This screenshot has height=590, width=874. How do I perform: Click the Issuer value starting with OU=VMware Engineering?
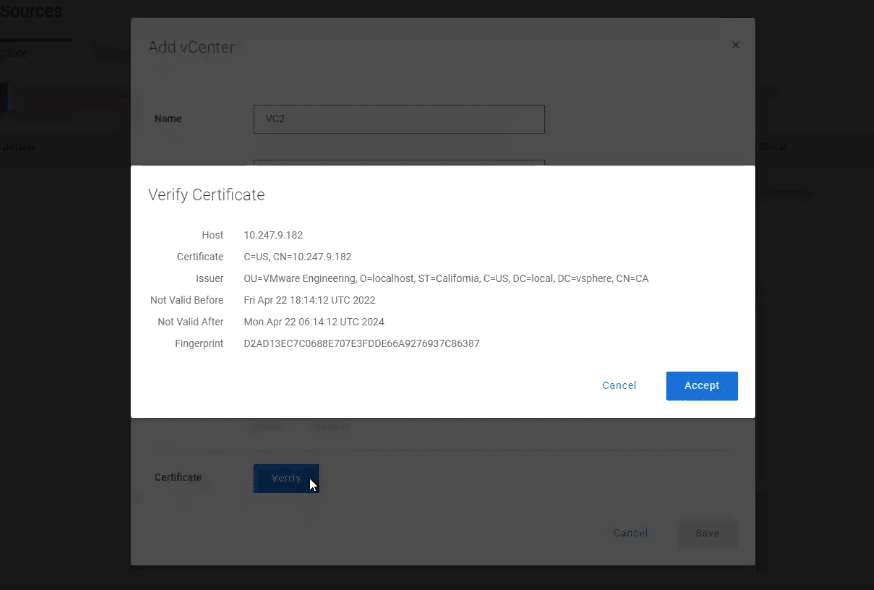pyautogui.click(x=446, y=278)
